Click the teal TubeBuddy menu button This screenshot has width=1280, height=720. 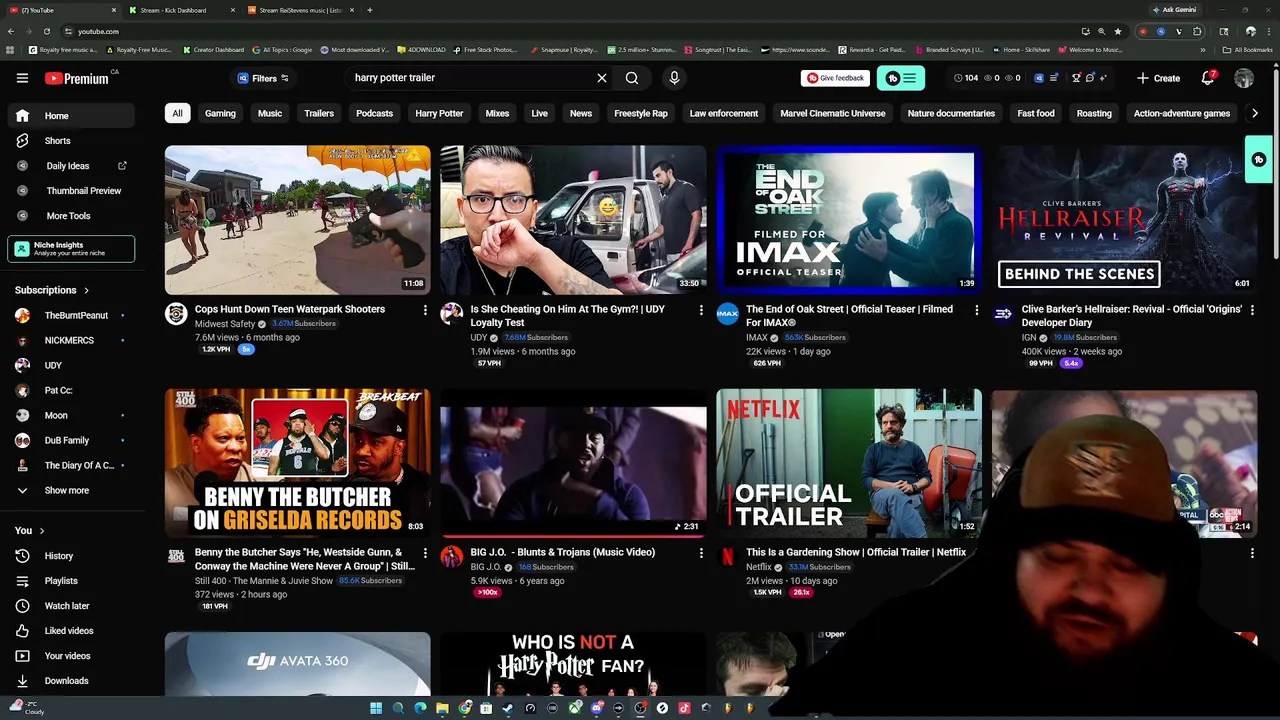click(901, 78)
